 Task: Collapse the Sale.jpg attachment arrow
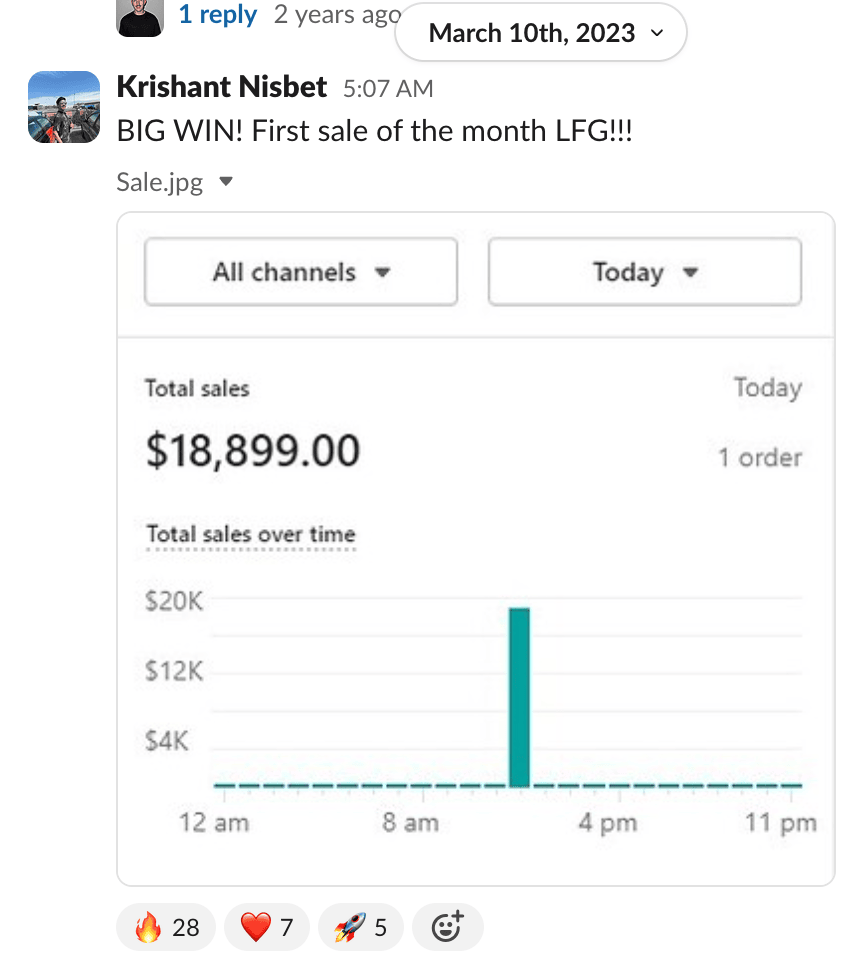[x=226, y=182]
